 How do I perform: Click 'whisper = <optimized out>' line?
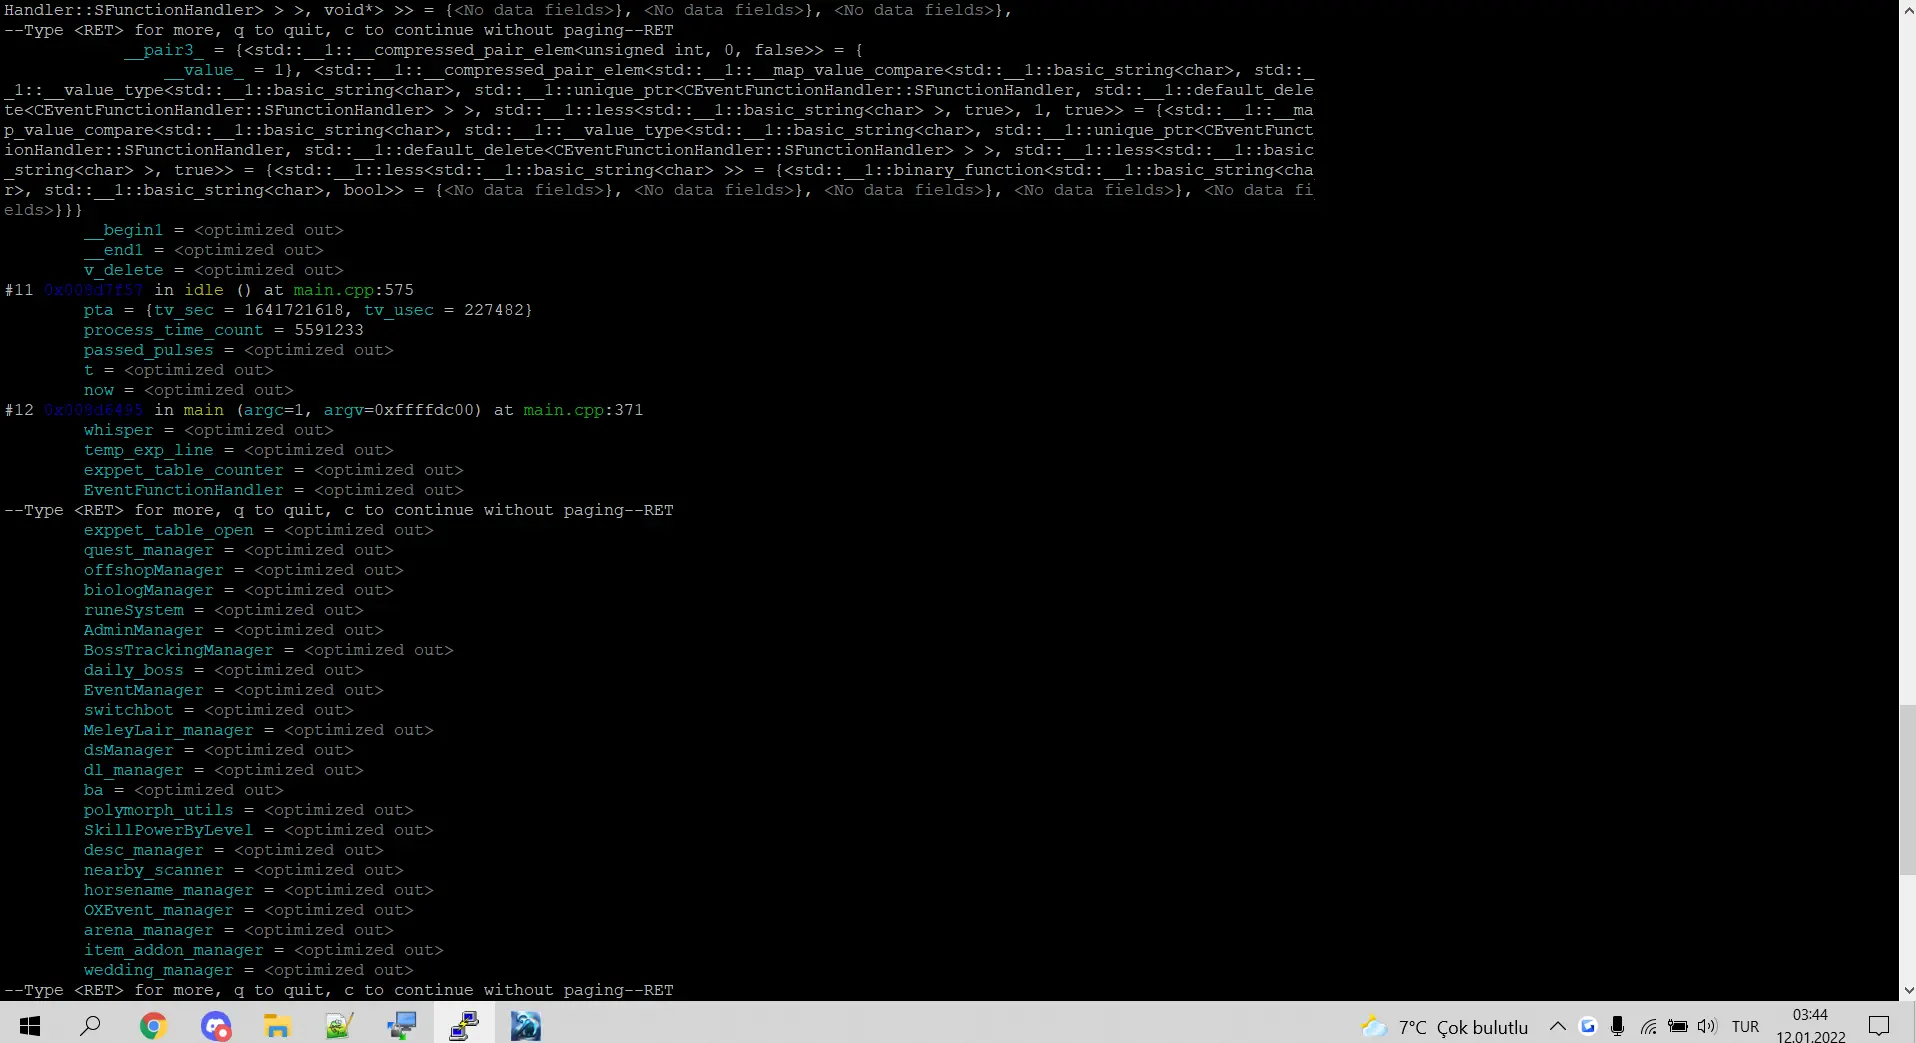pos(209,430)
